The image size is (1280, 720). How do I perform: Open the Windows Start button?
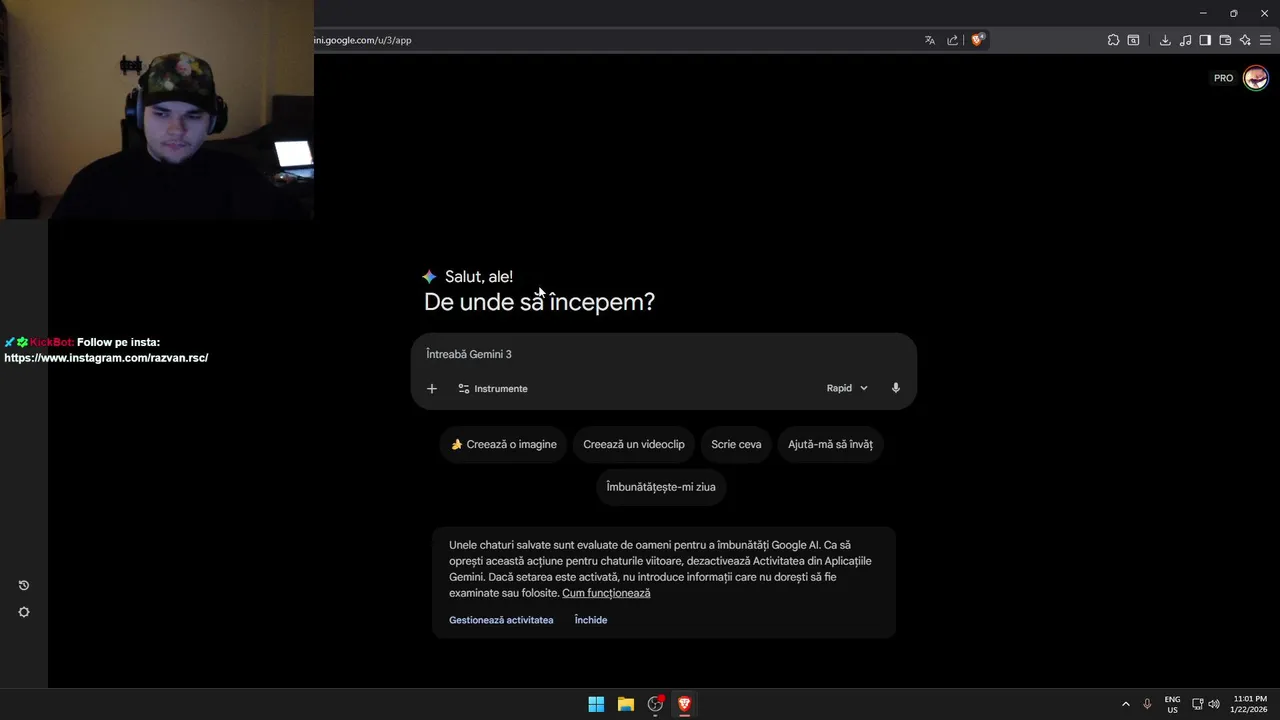point(596,704)
